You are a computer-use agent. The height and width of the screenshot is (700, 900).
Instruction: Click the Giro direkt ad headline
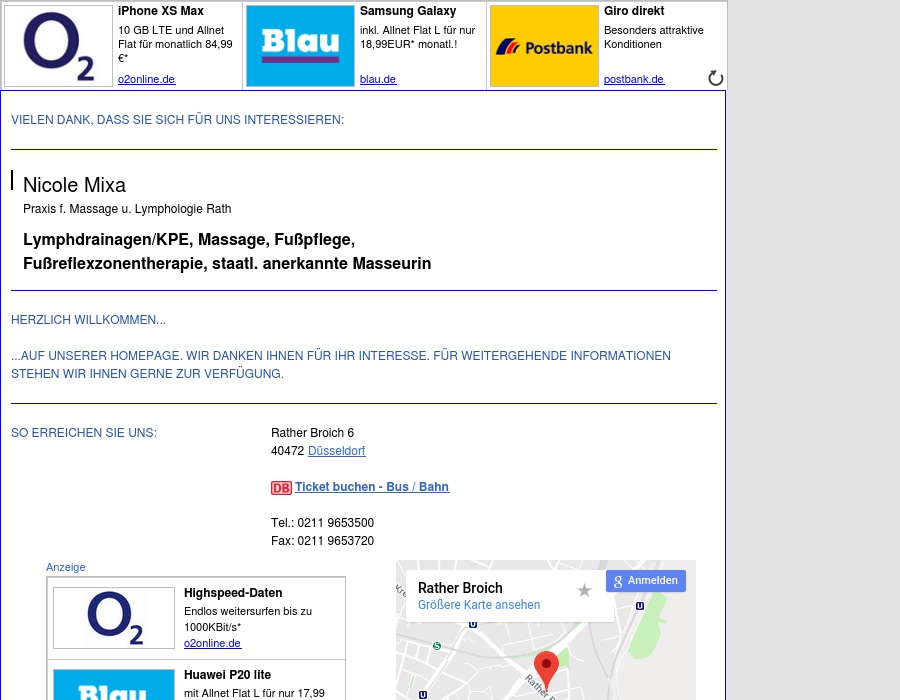633,11
